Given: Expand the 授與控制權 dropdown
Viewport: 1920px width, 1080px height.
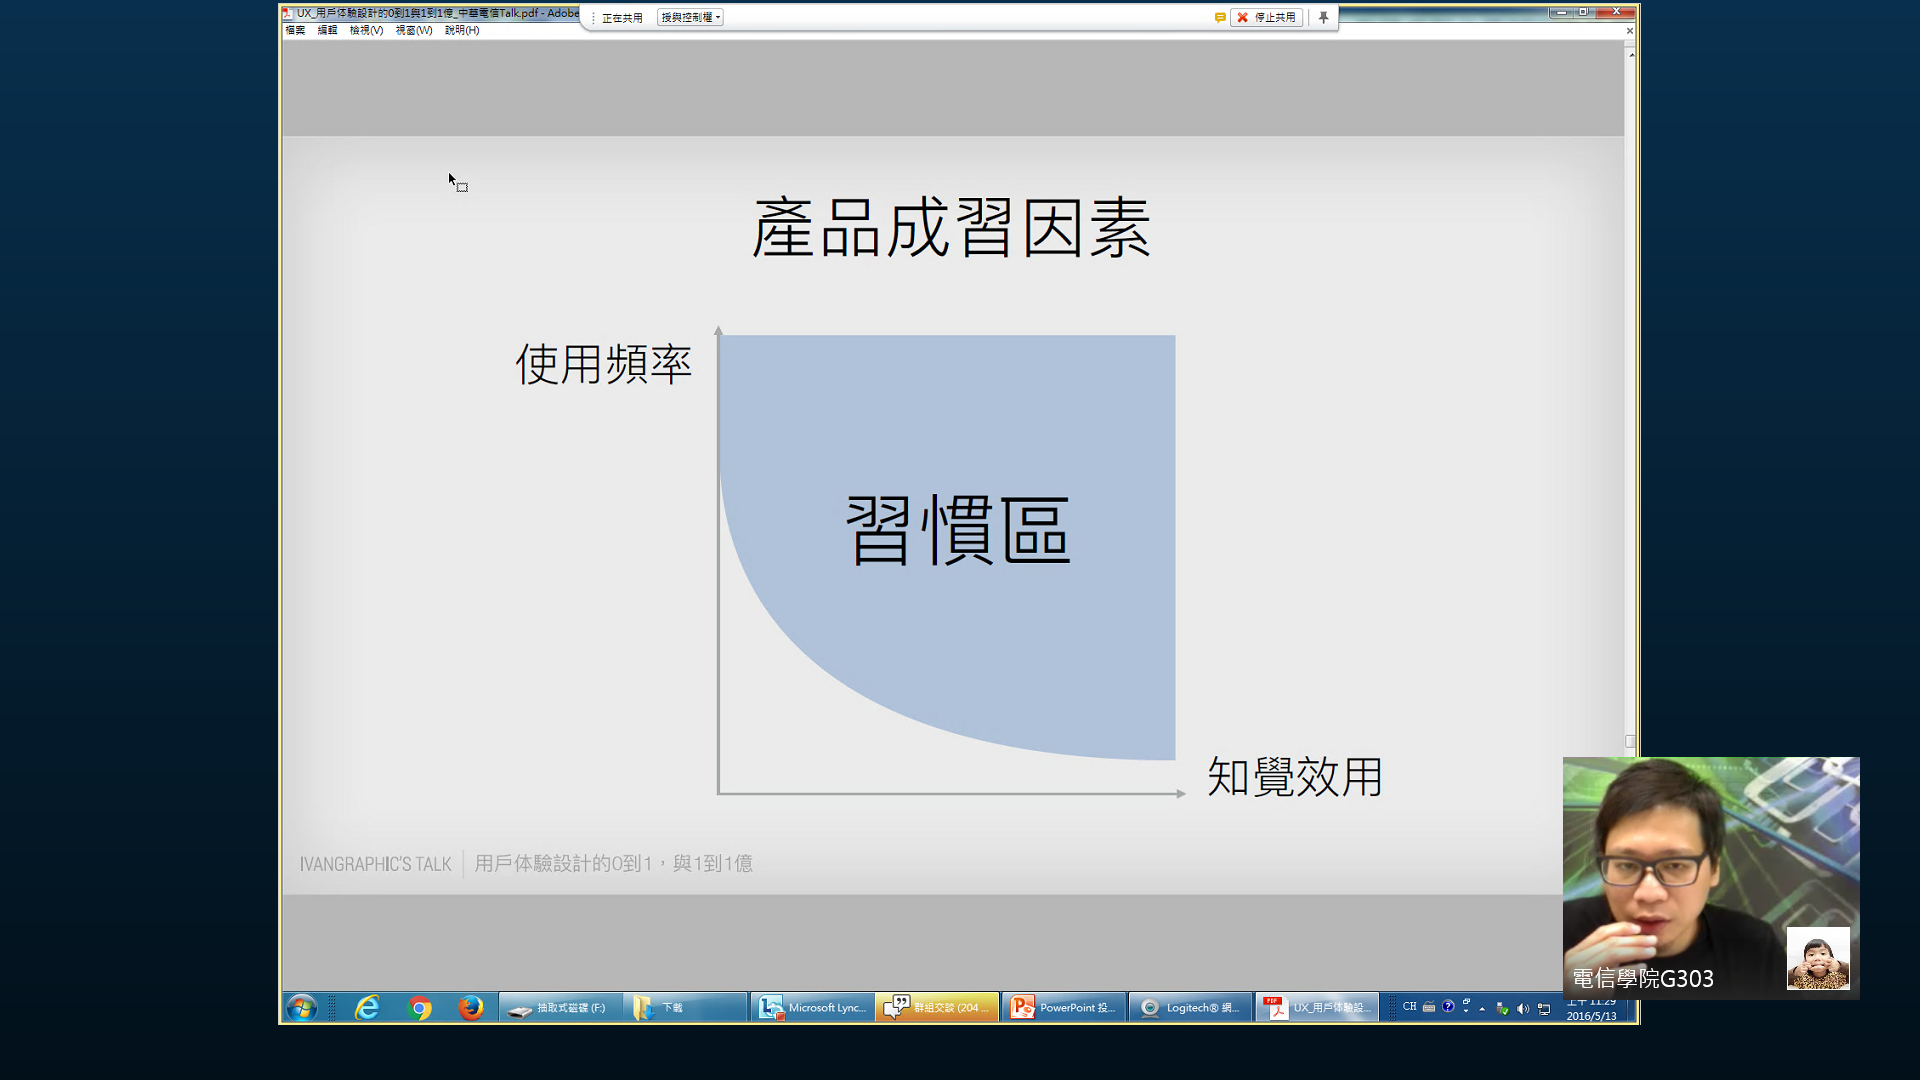Looking at the screenshot, I should (x=690, y=17).
